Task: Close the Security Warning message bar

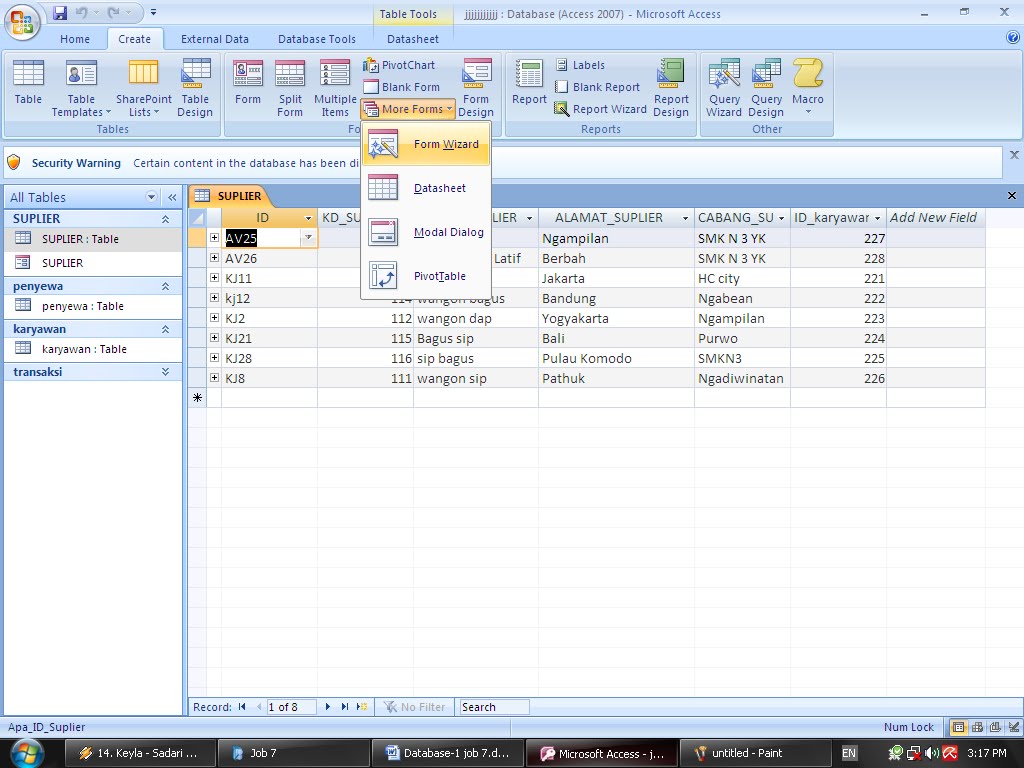Action: click(1014, 155)
